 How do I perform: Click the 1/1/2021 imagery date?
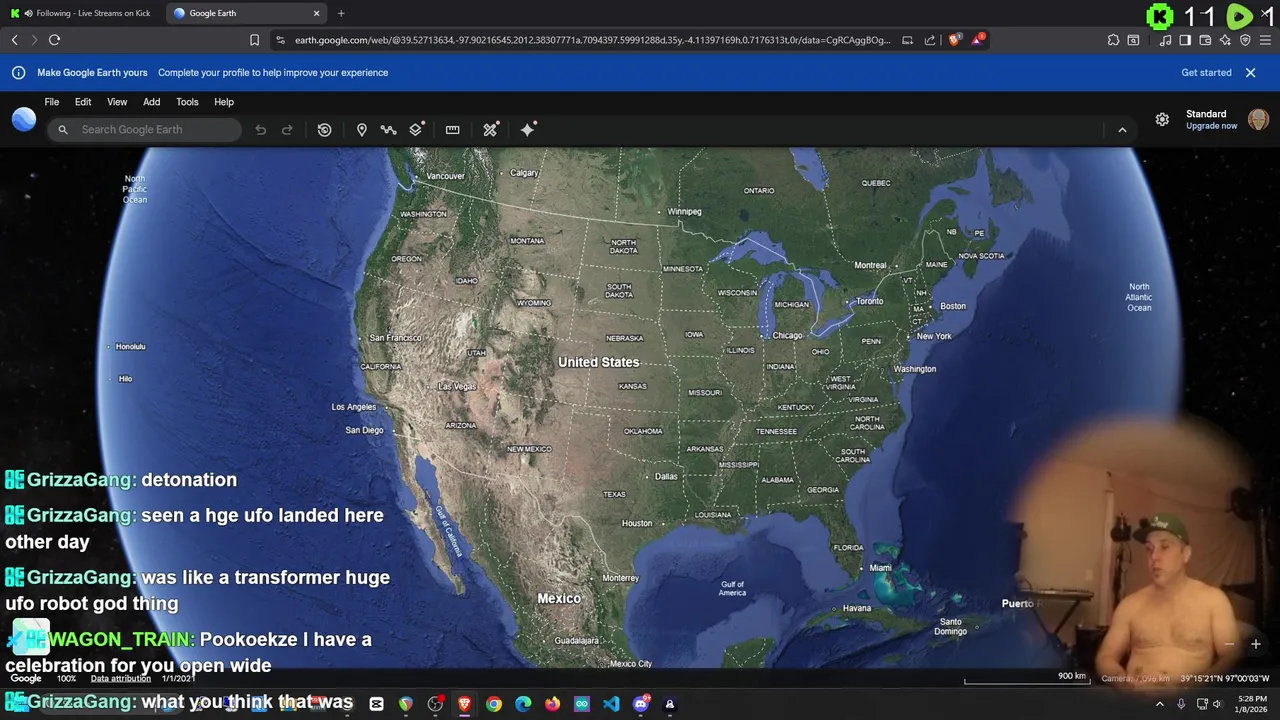pos(178,679)
